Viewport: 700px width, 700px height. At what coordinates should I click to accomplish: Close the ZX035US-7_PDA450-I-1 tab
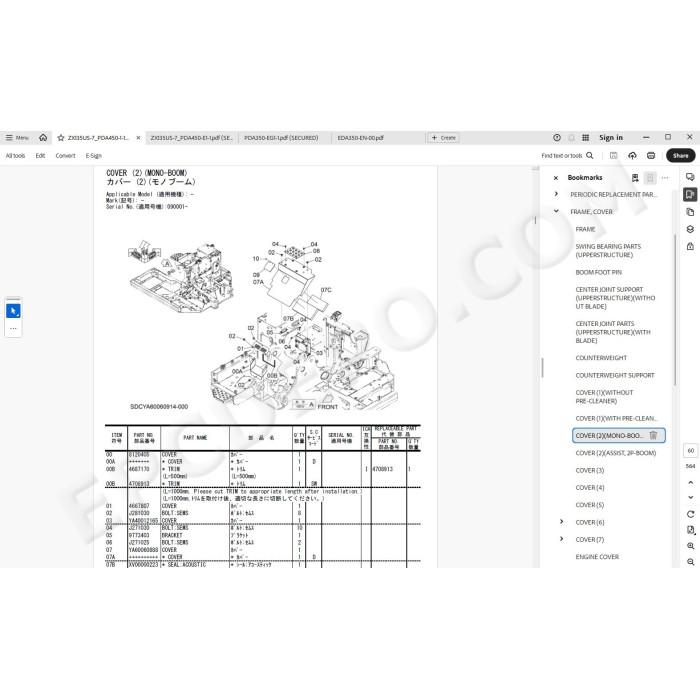pos(138,138)
